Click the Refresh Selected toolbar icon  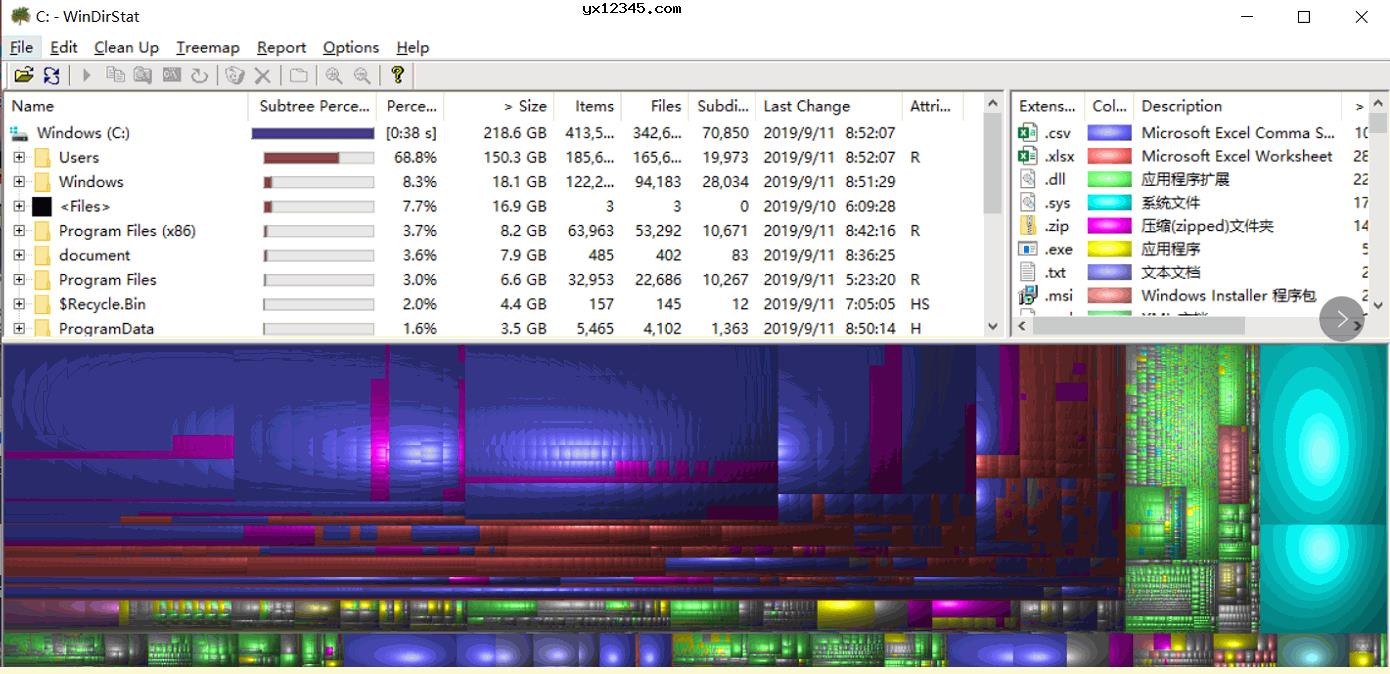(199, 75)
